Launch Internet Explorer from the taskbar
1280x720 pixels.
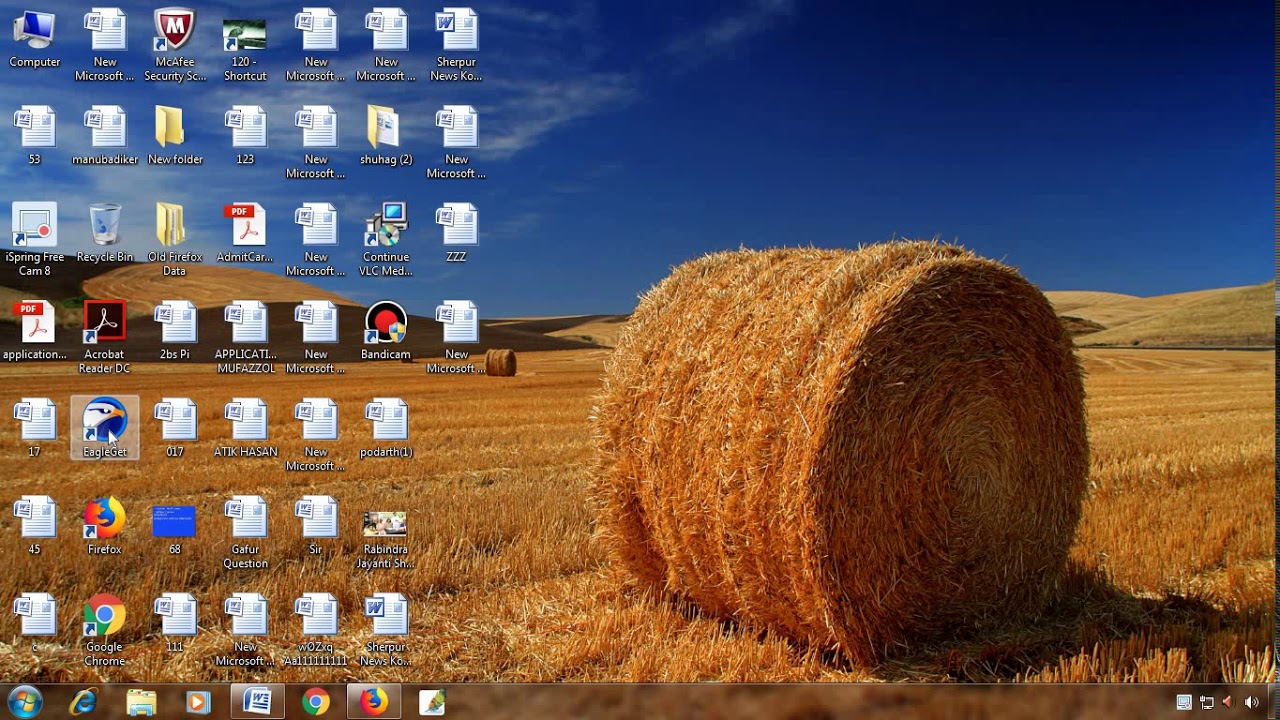(83, 702)
